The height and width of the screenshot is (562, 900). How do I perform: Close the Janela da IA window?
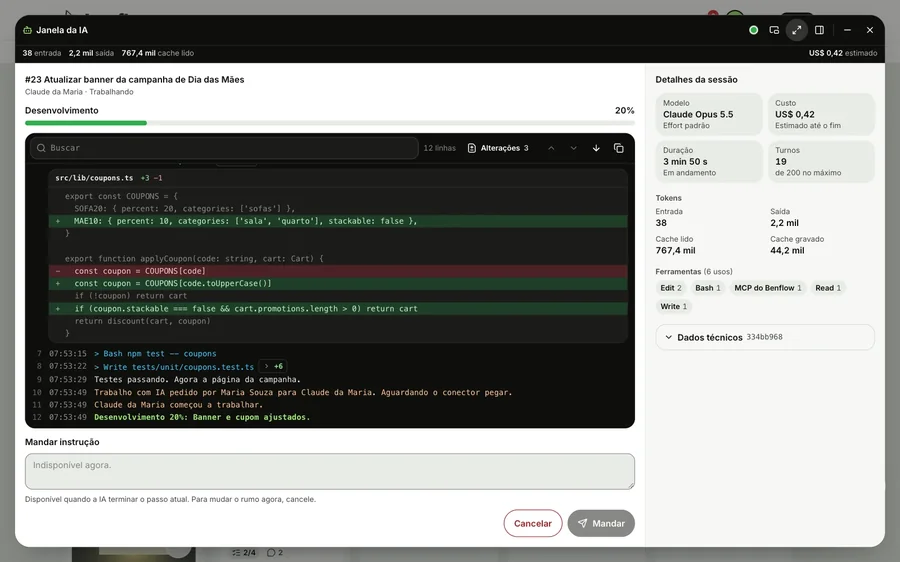tap(870, 30)
